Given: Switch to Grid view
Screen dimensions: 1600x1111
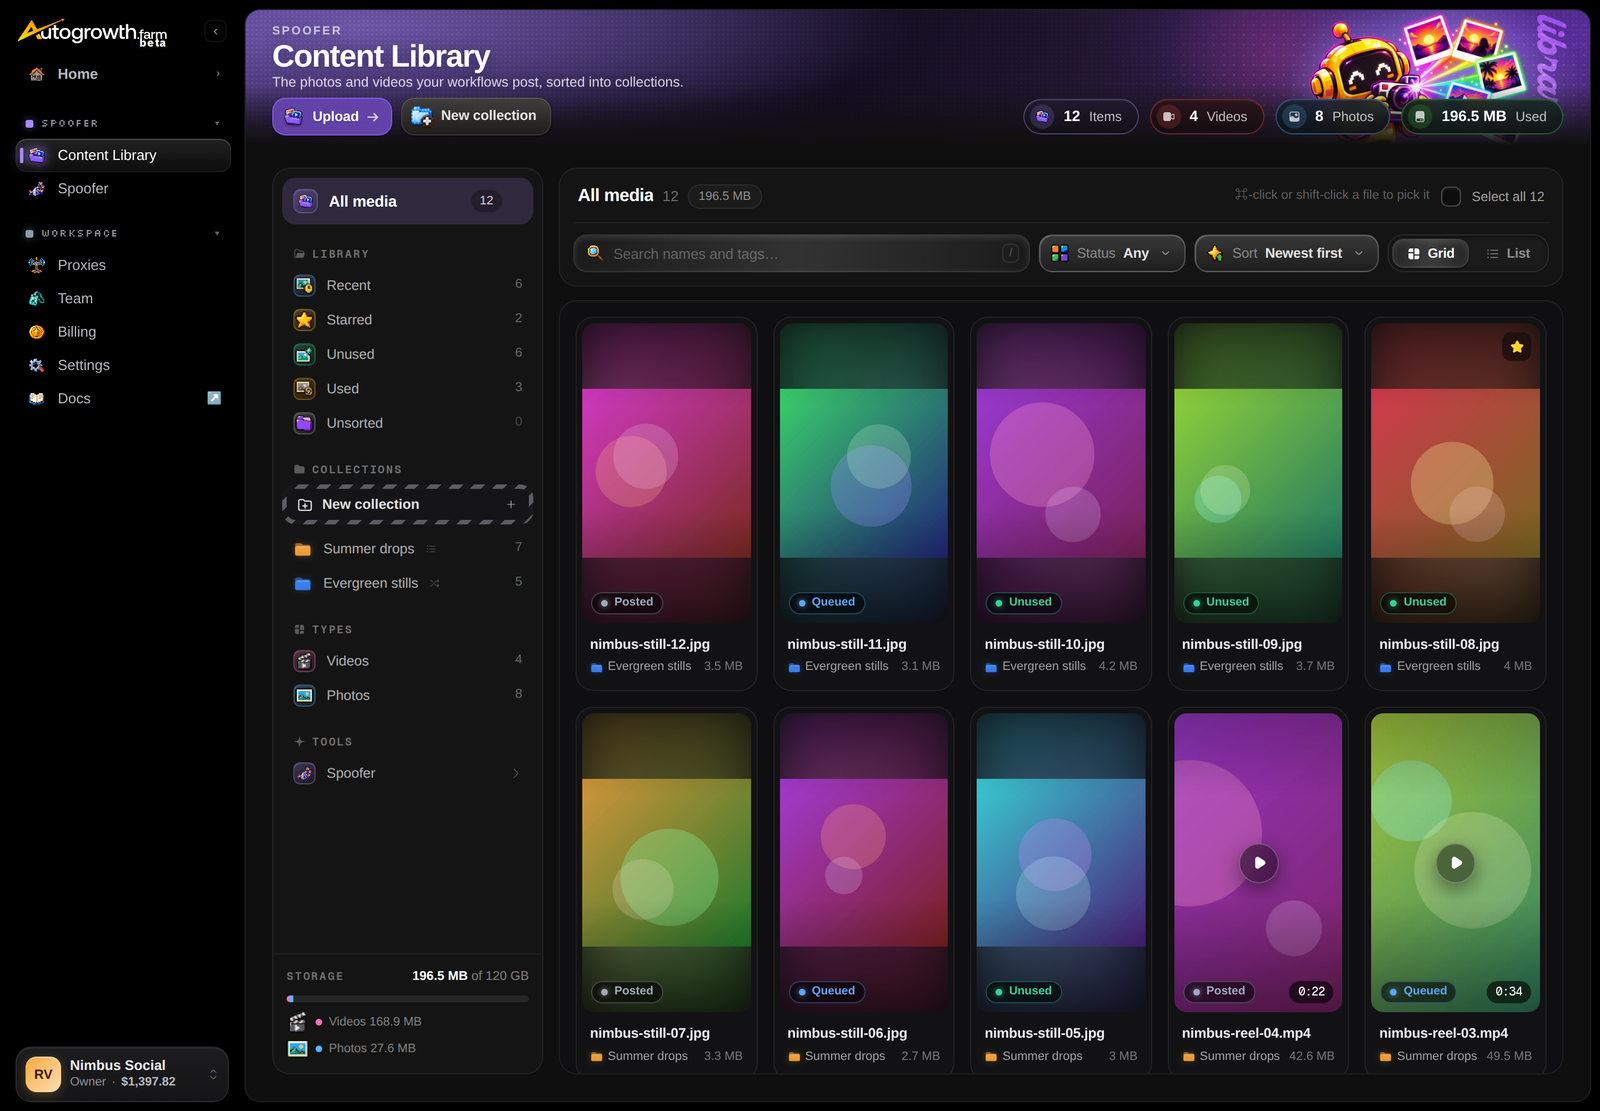Looking at the screenshot, I should point(1431,254).
